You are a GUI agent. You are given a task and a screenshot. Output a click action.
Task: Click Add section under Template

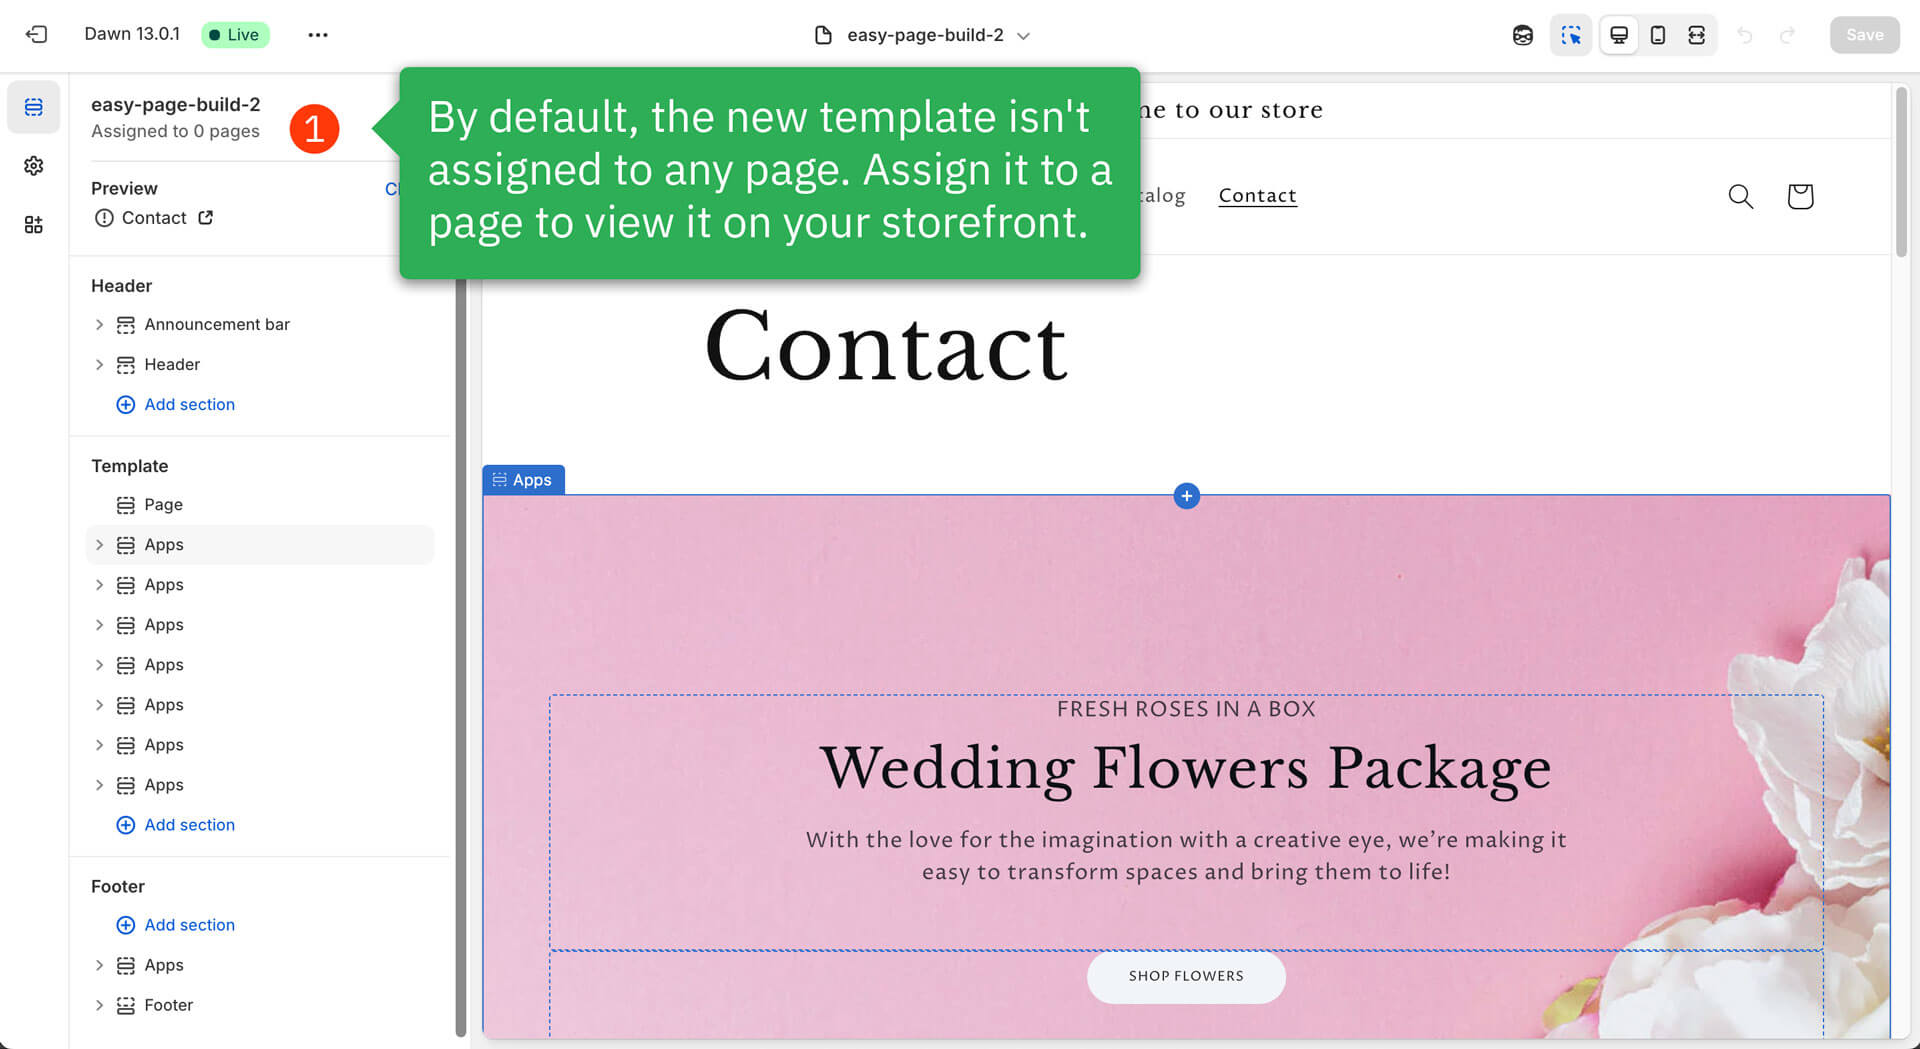tap(189, 825)
